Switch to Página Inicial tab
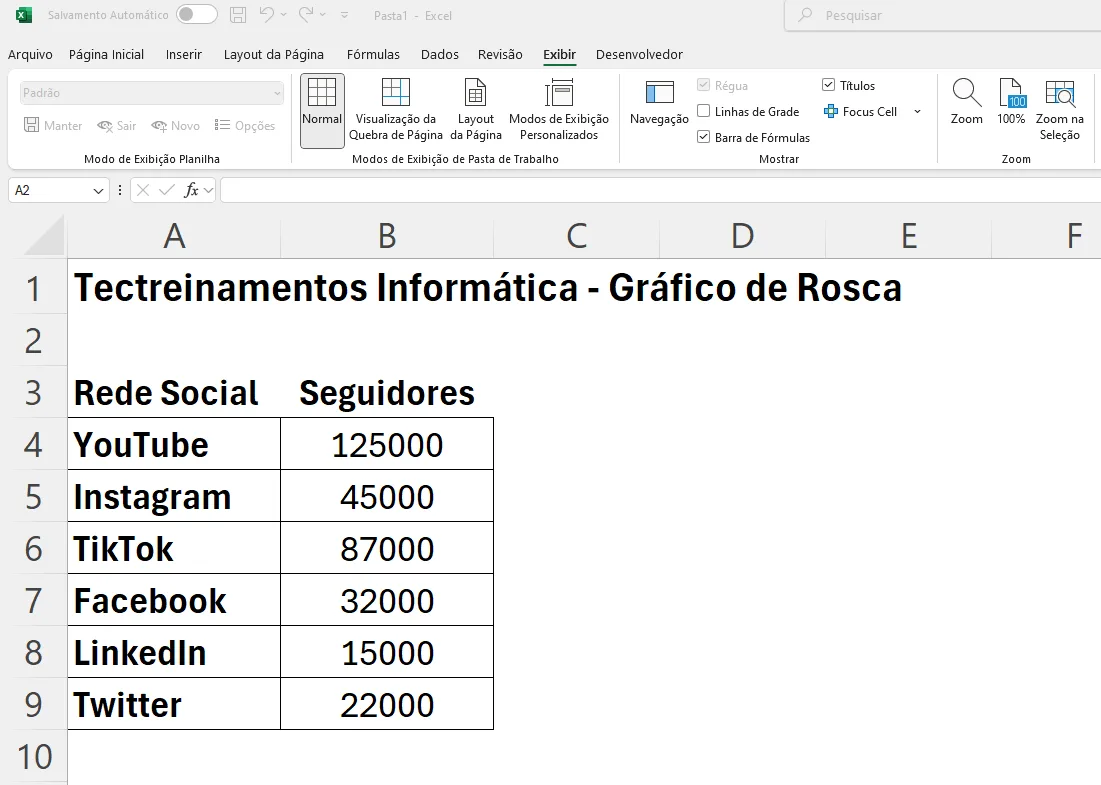 coord(106,54)
